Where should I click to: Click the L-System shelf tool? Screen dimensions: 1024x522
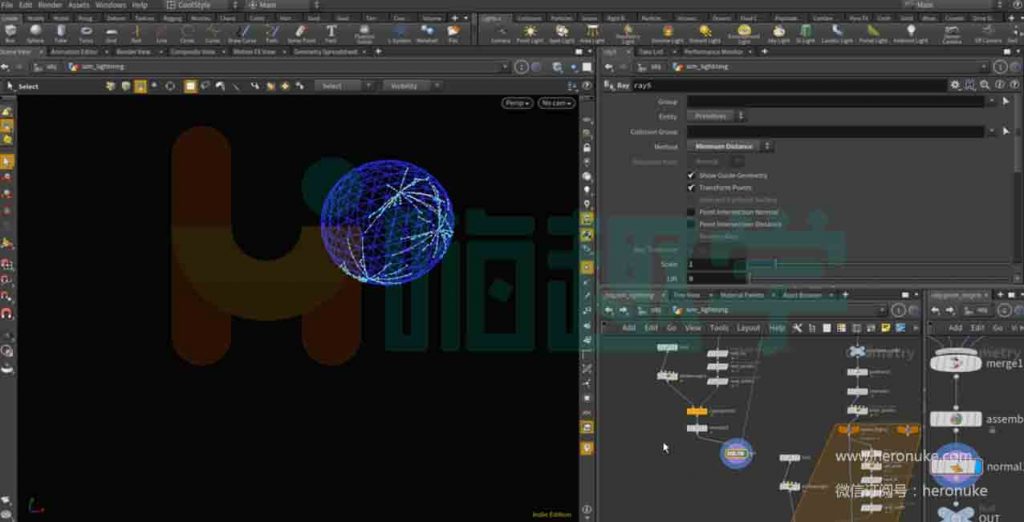[398, 33]
